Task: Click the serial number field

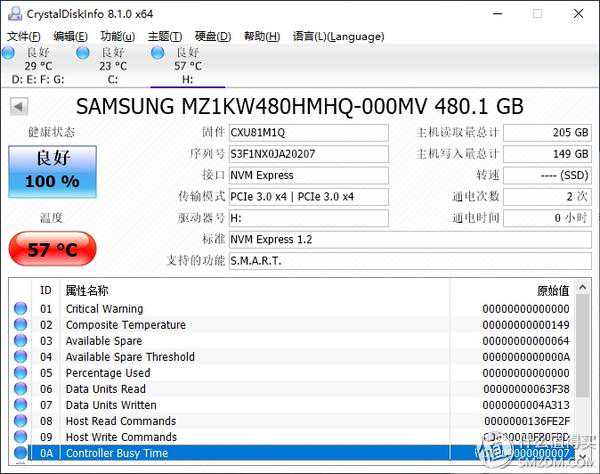Action: [308, 154]
